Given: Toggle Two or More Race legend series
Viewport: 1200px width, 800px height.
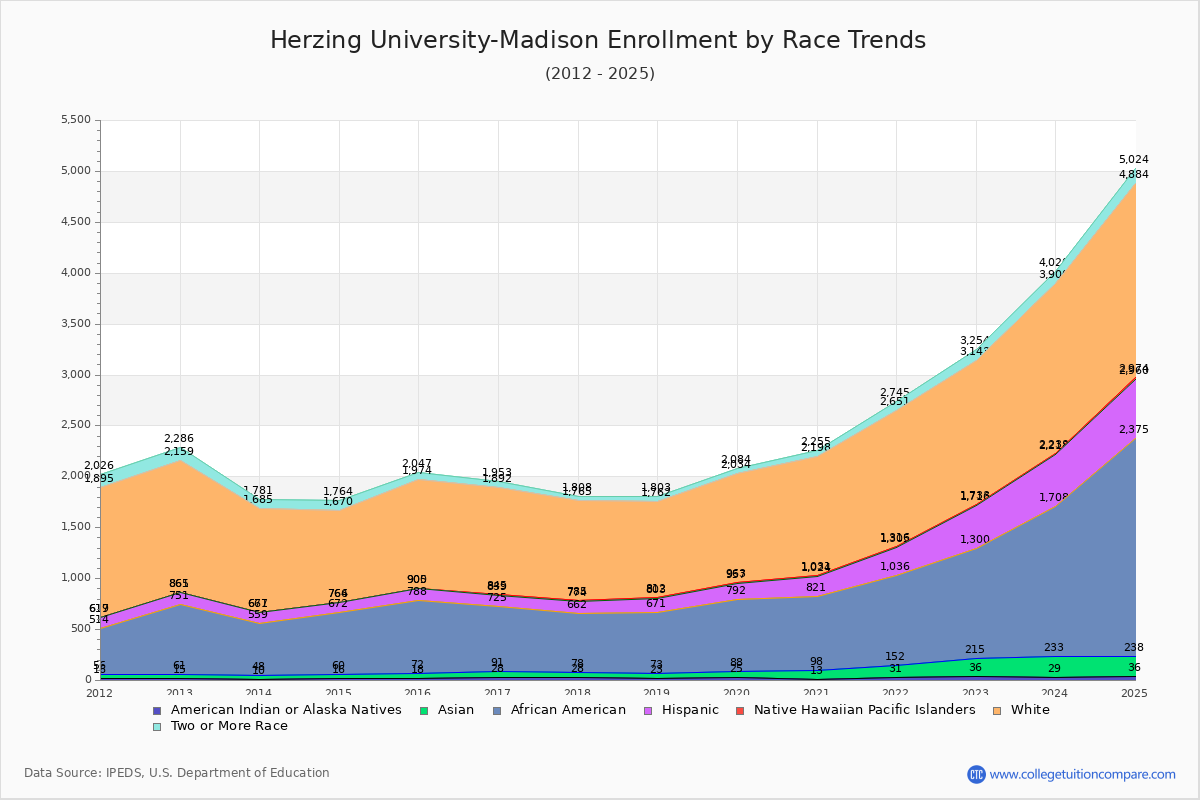Looking at the screenshot, I should pos(219,726).
